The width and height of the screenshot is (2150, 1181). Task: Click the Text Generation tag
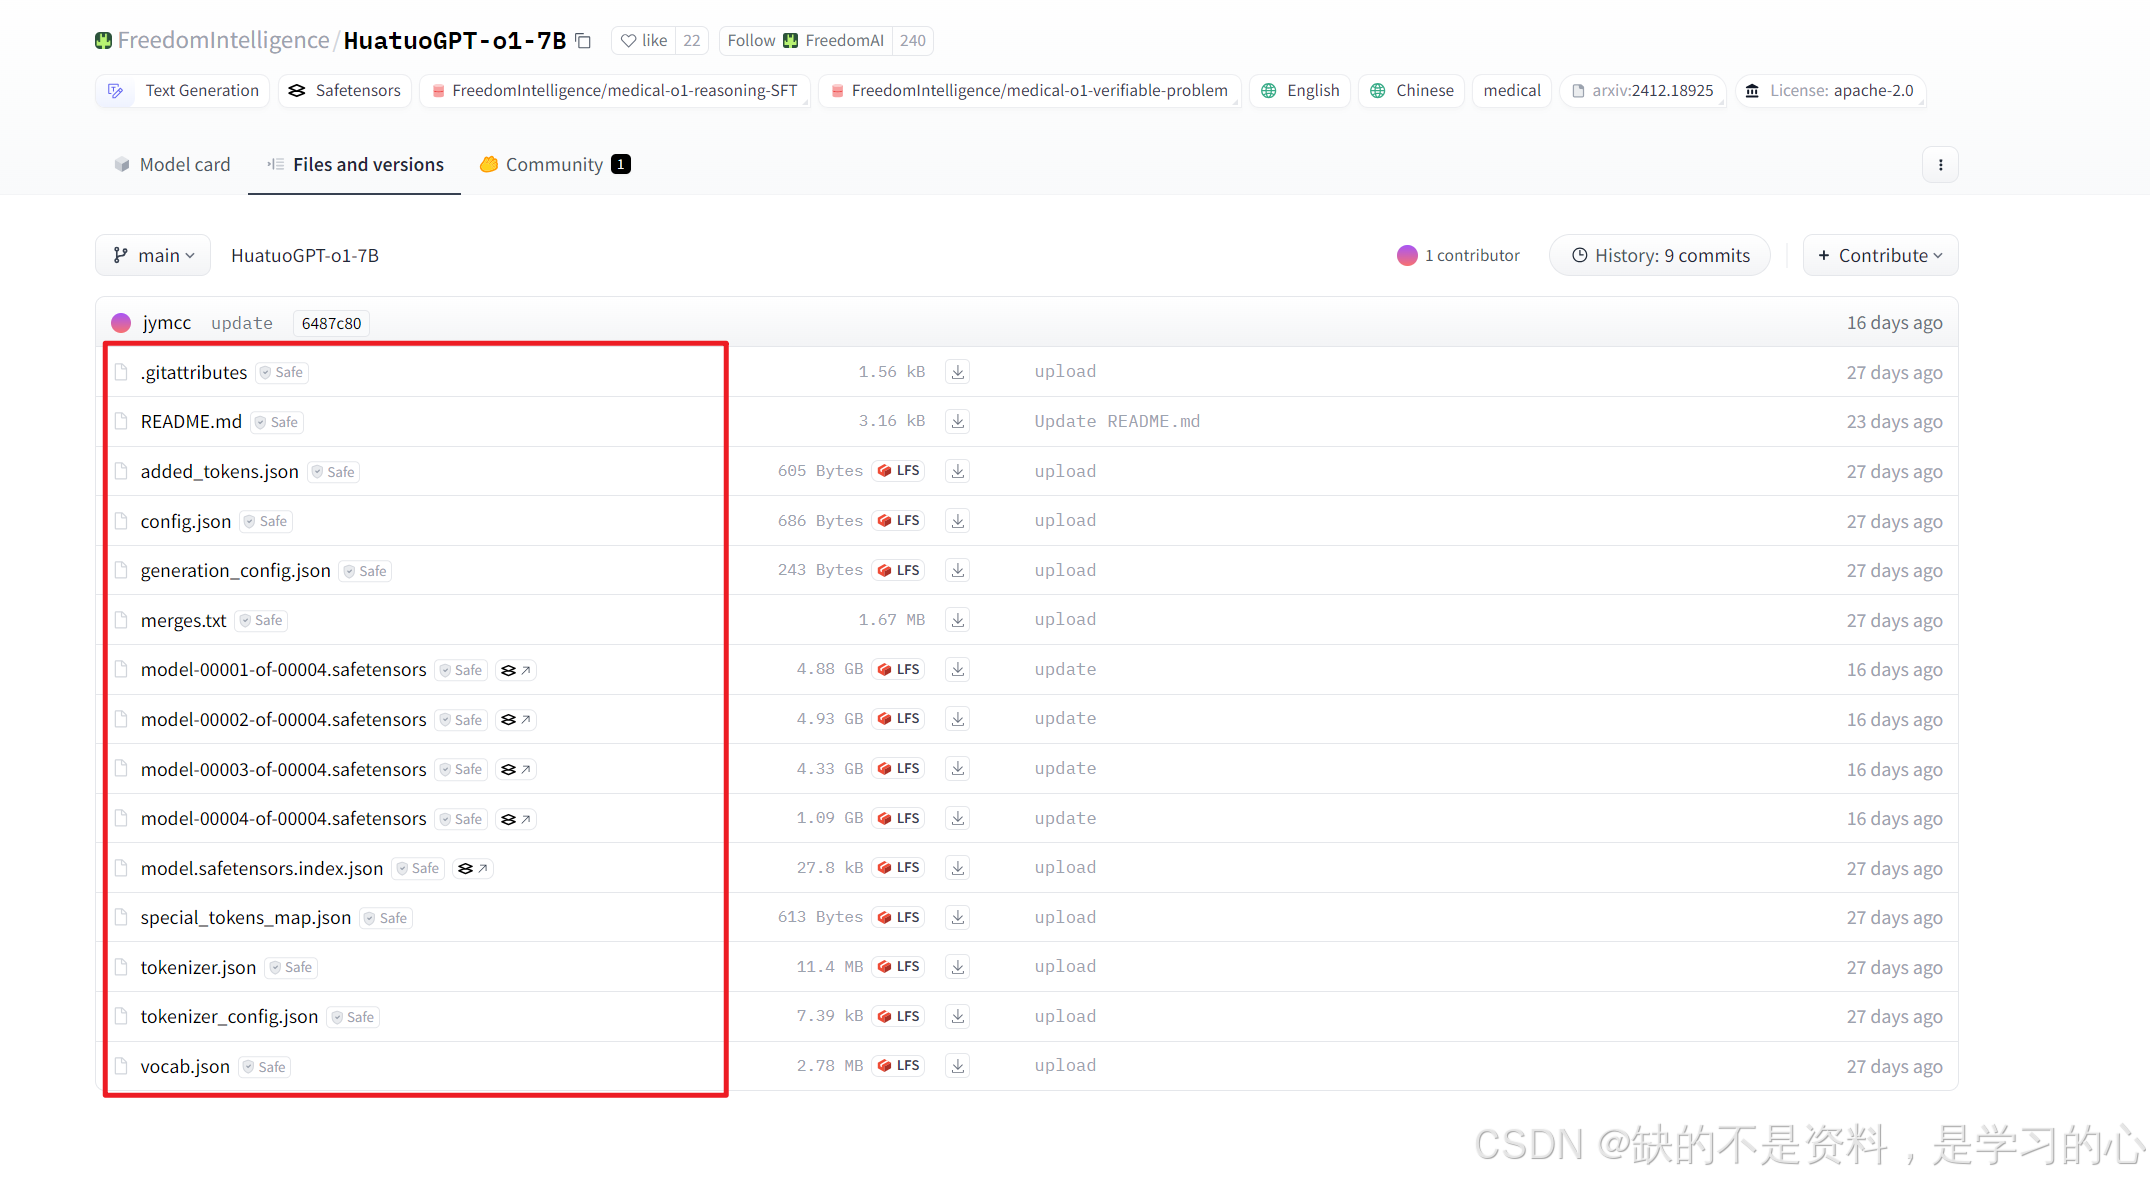pos(183,91)
